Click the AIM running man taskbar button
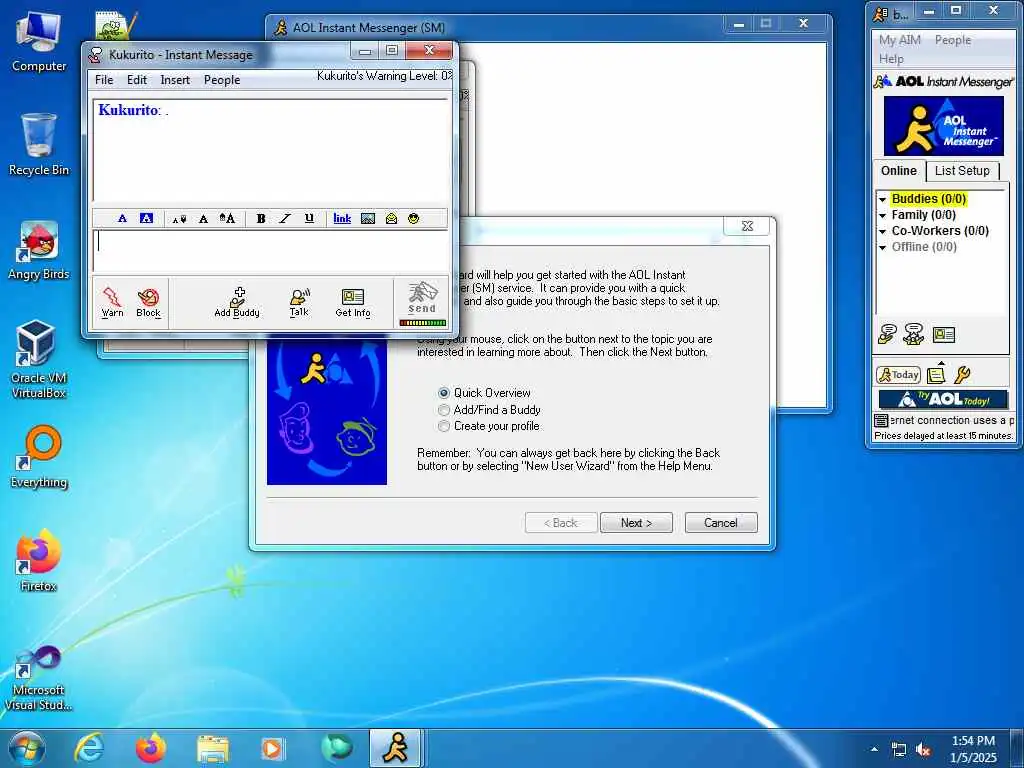The image size is (1024, 768). point(396,748)
